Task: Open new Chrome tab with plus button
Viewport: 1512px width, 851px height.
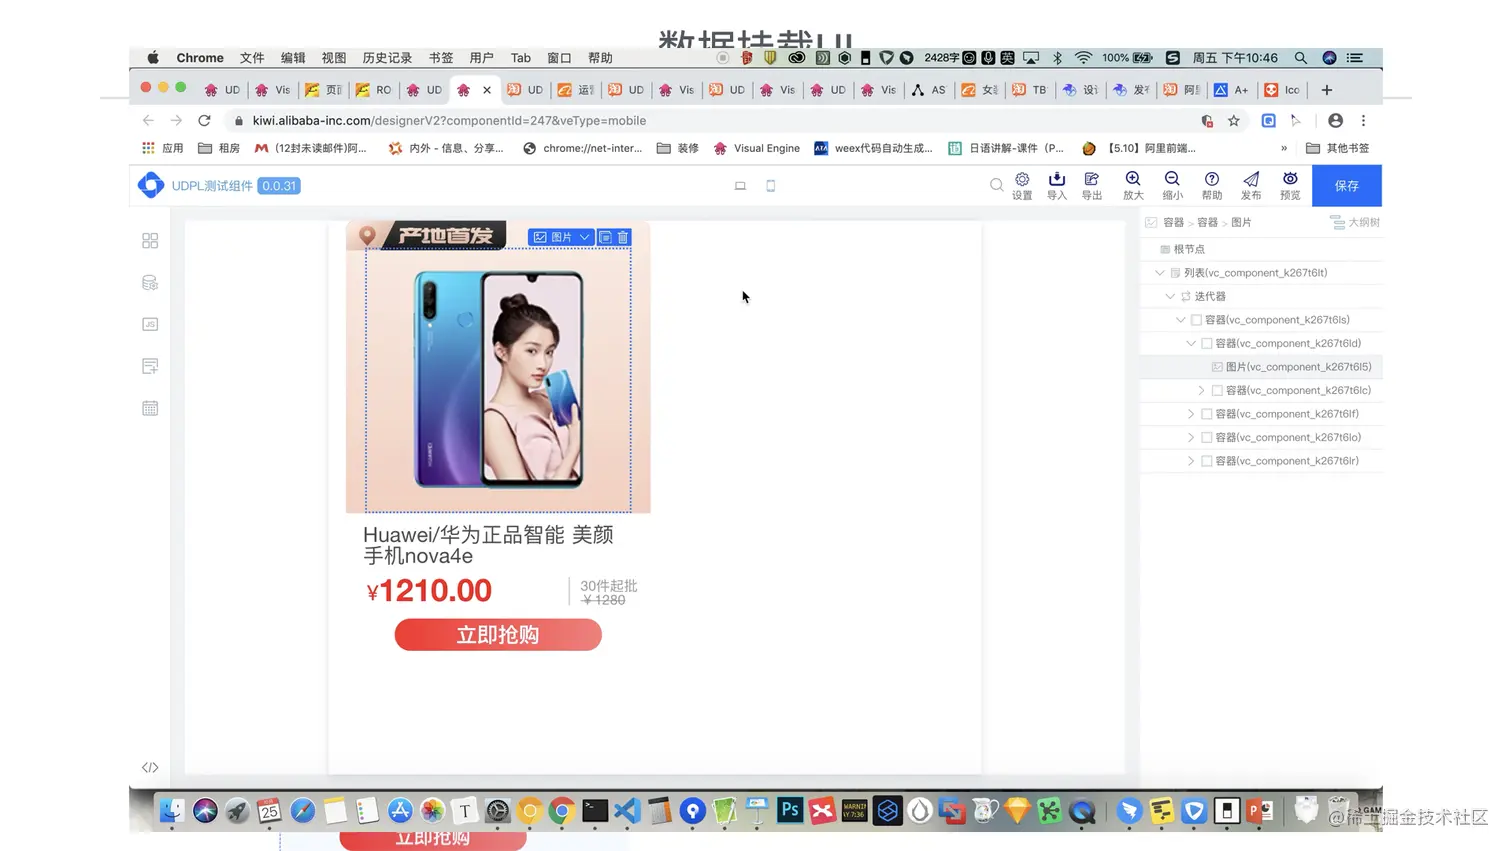Action: [x=1327, y=90]
